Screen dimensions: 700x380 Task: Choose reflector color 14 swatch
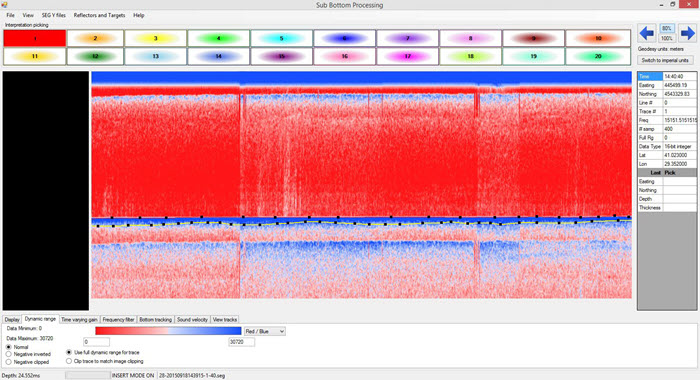(x=218, y=56)
